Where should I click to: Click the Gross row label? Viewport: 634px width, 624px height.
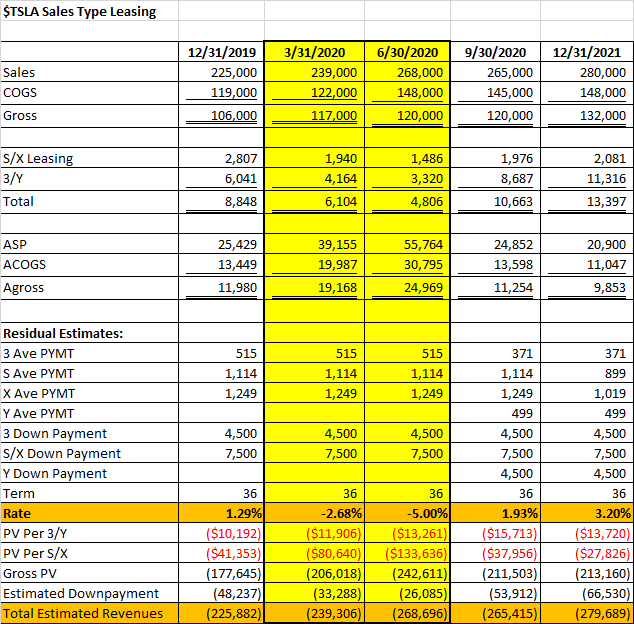click(20, 116)
